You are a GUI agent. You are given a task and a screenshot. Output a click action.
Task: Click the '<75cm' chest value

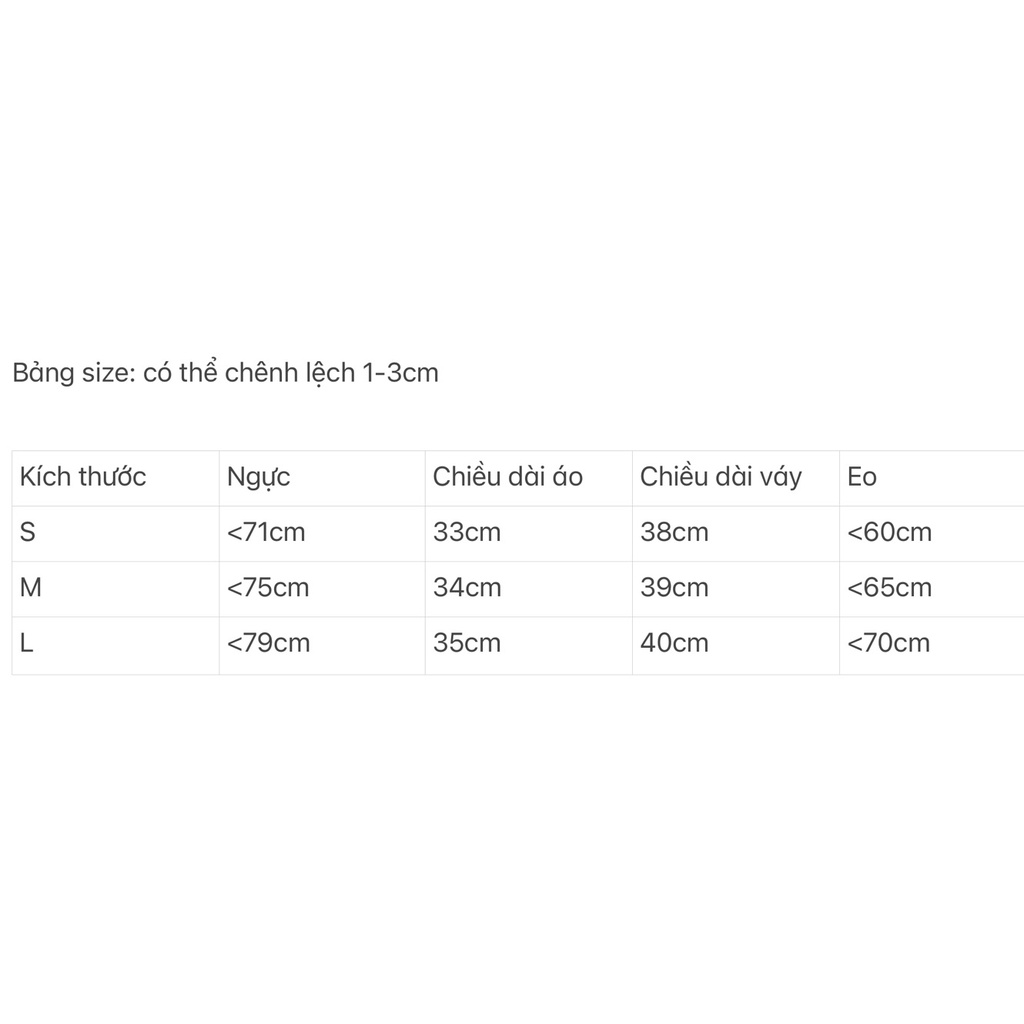pos(268,587)
